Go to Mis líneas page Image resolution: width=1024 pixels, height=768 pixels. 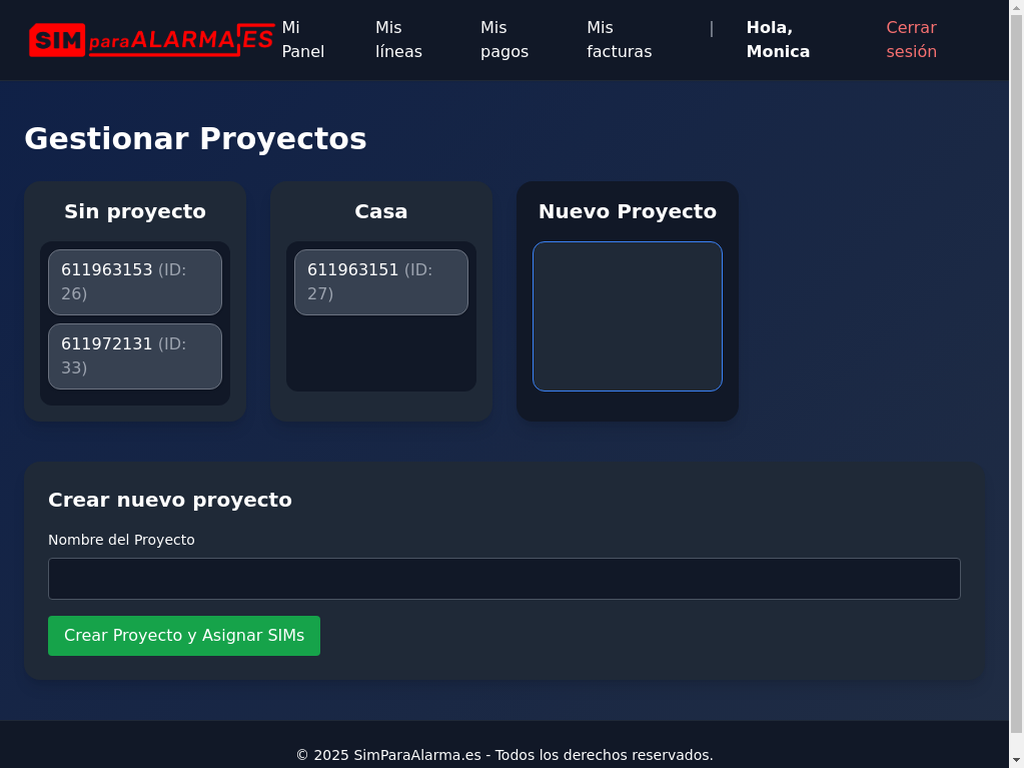398,39
